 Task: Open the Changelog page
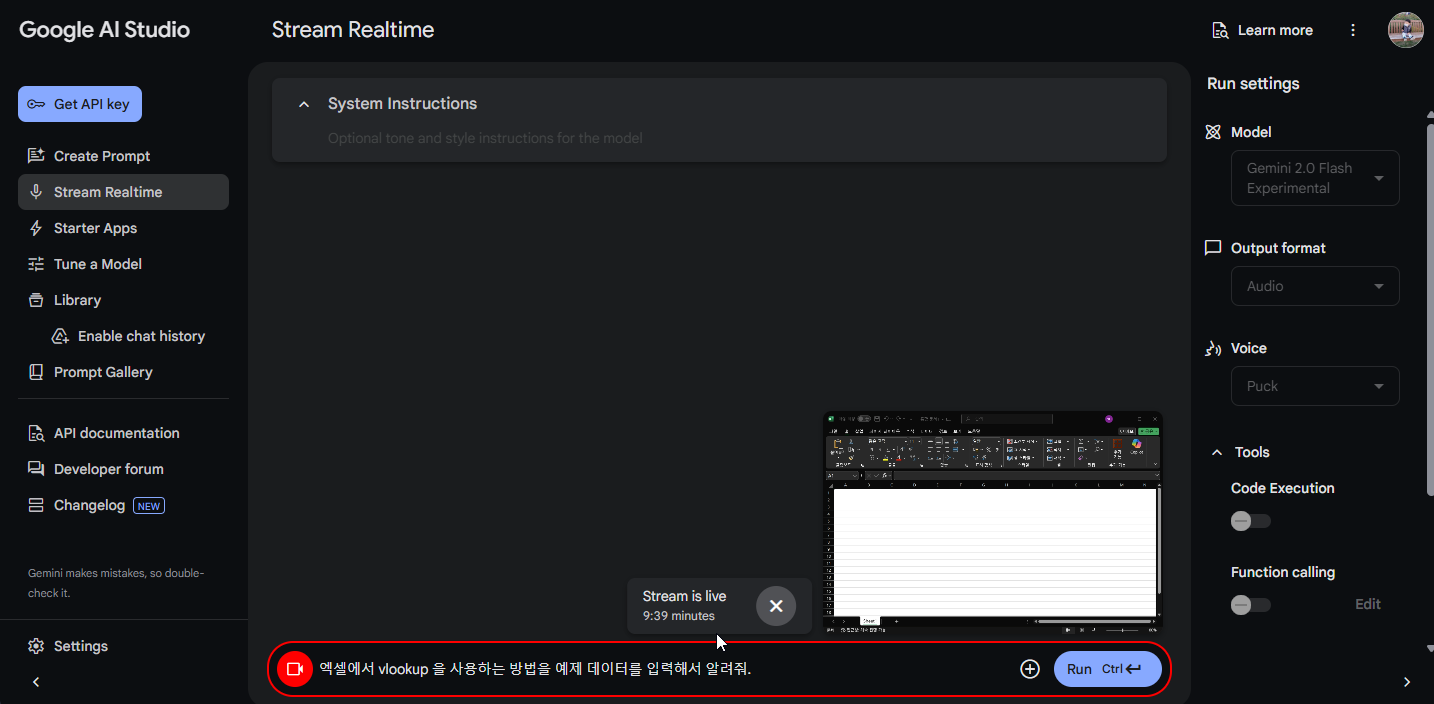point(89,505)
